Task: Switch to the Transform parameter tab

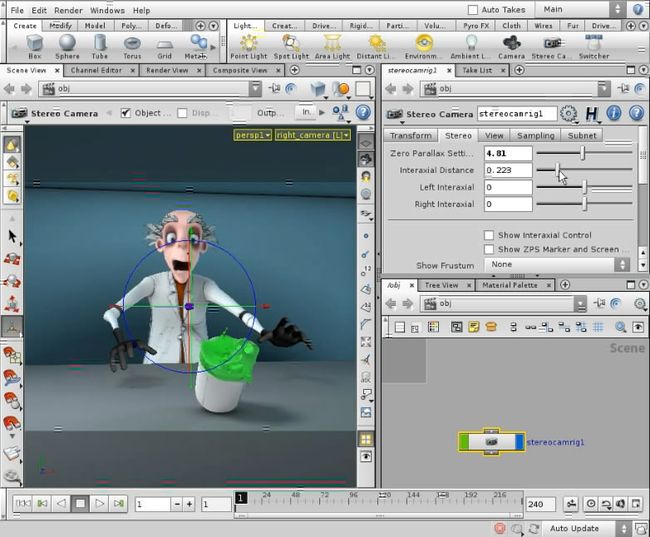Action: 410,136
